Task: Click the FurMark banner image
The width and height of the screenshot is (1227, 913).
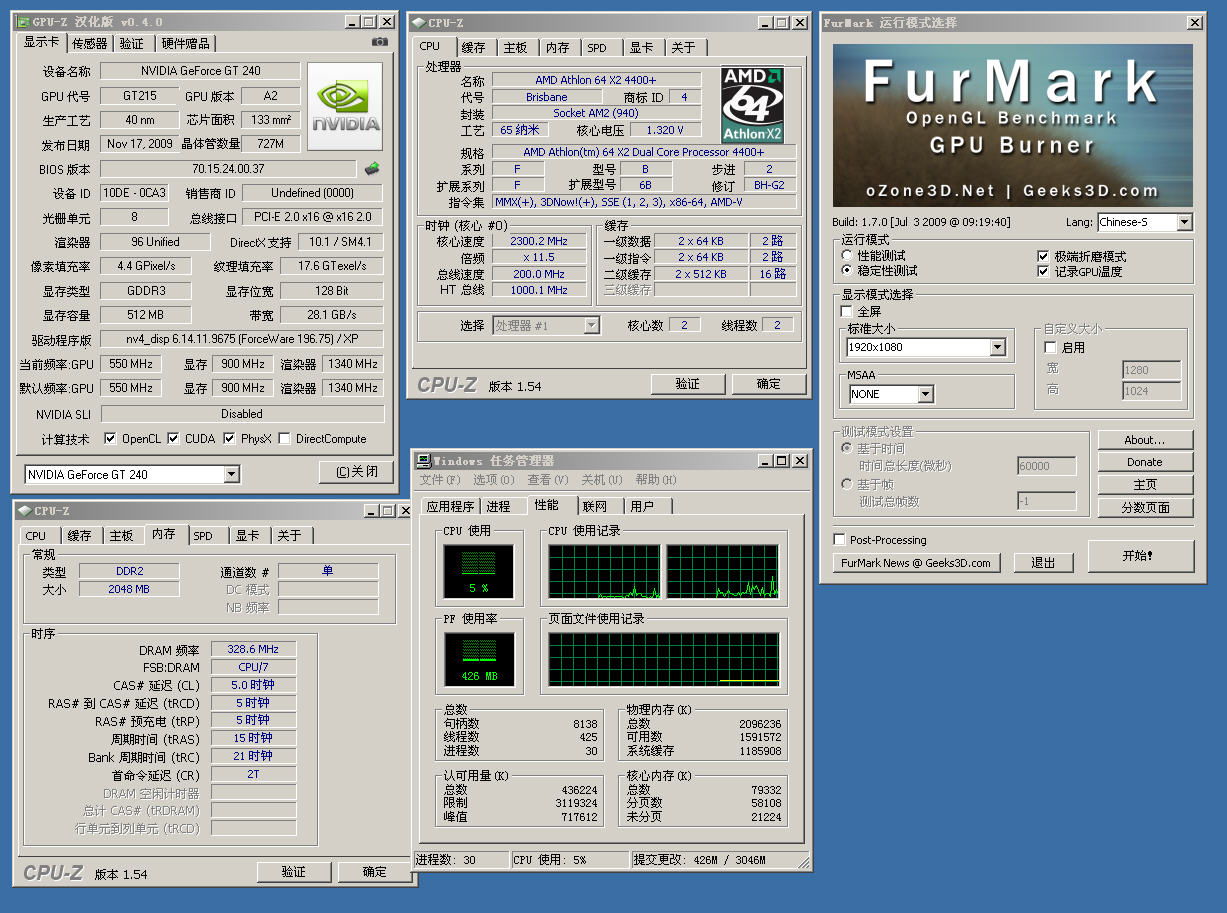Action: coord(1012,125)
